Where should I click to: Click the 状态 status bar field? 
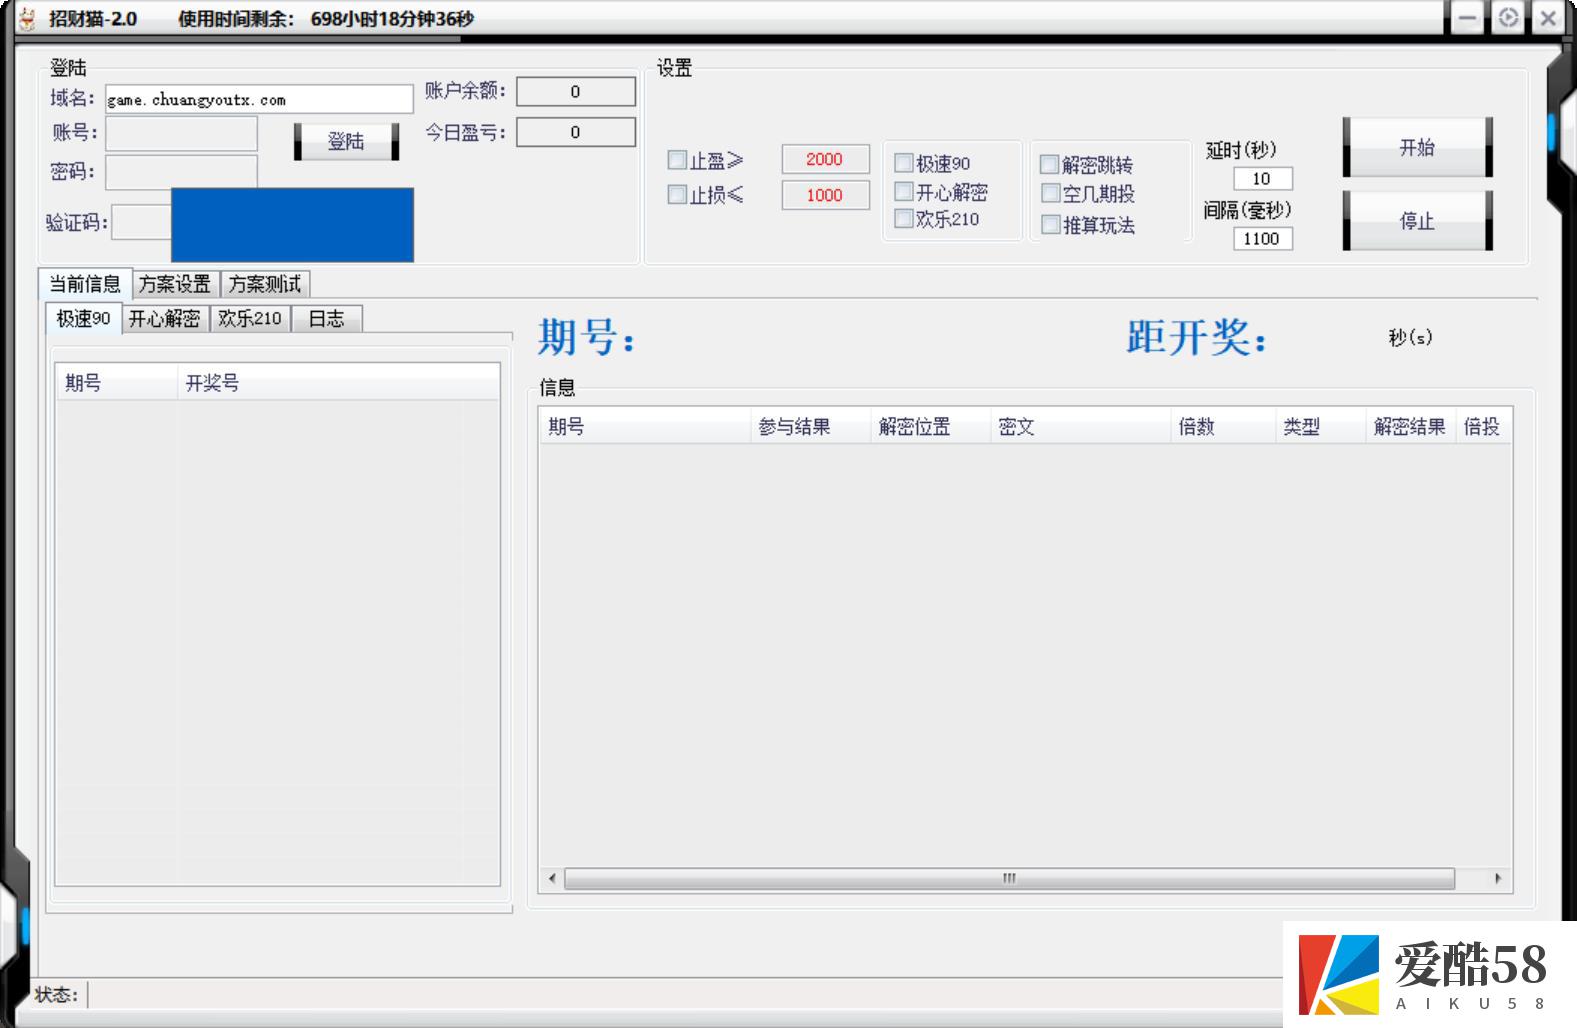685,994
